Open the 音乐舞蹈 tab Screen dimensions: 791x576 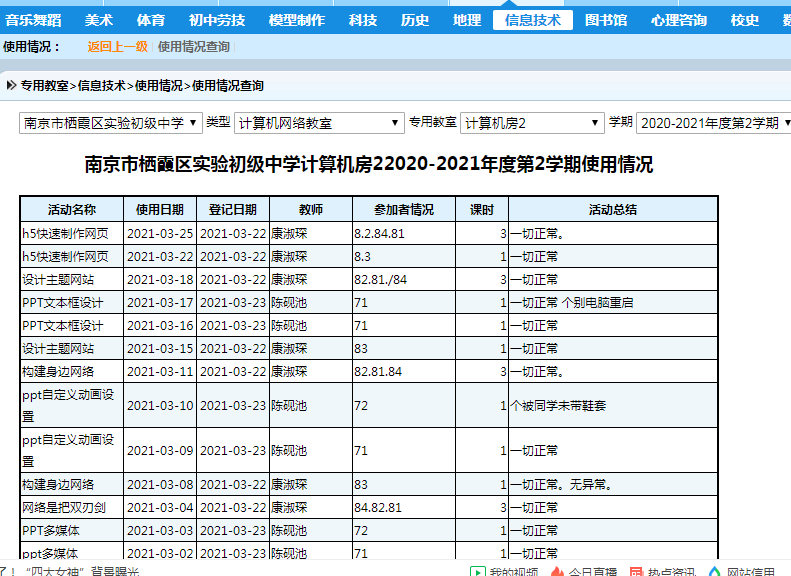pos(33,20)
